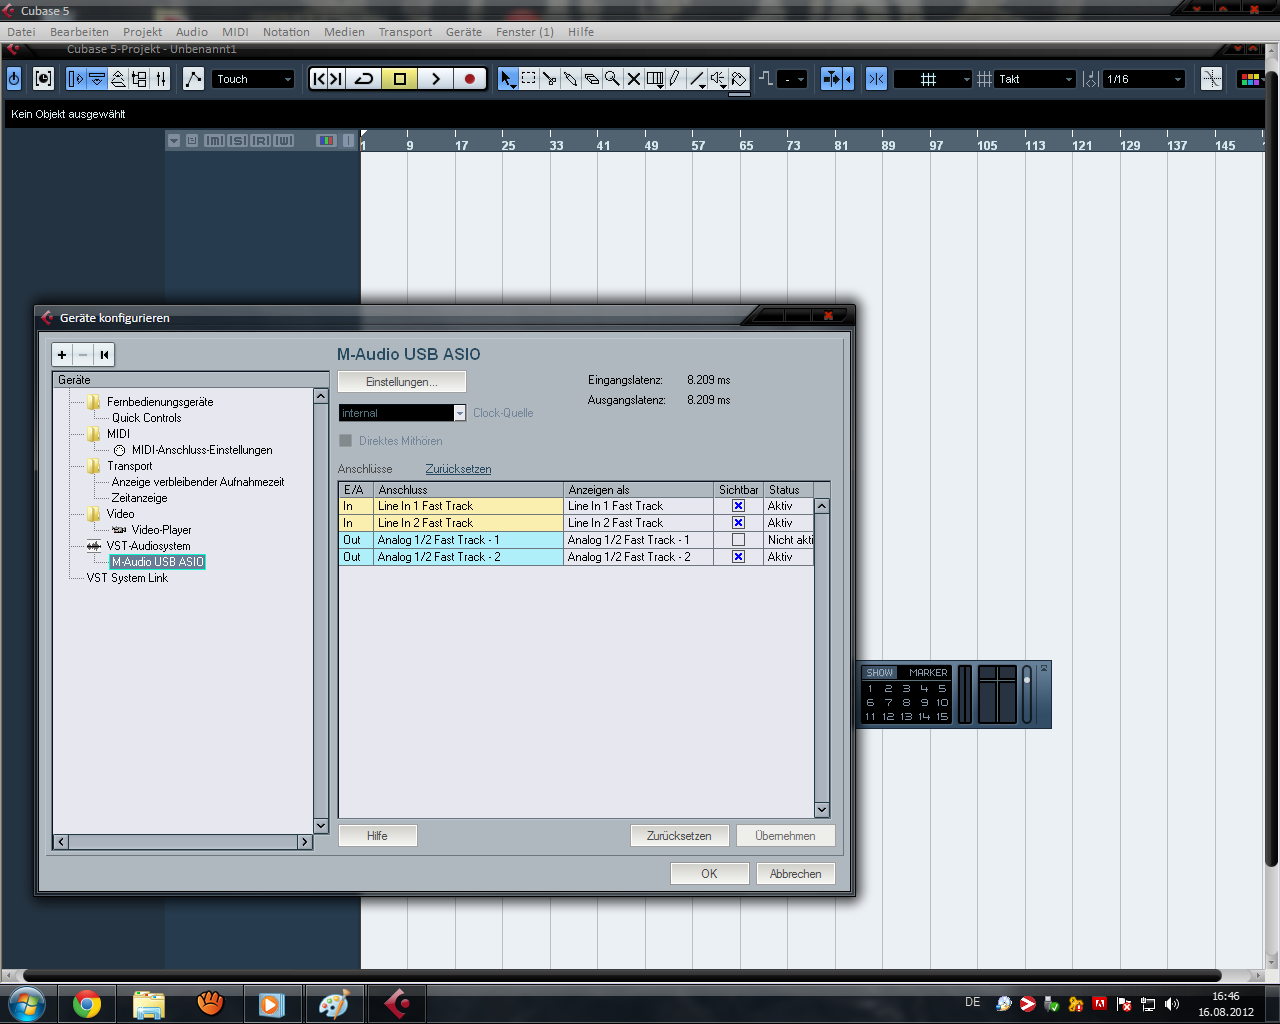Click the red Record button
1280x1024 pixels.
point(470,79)
